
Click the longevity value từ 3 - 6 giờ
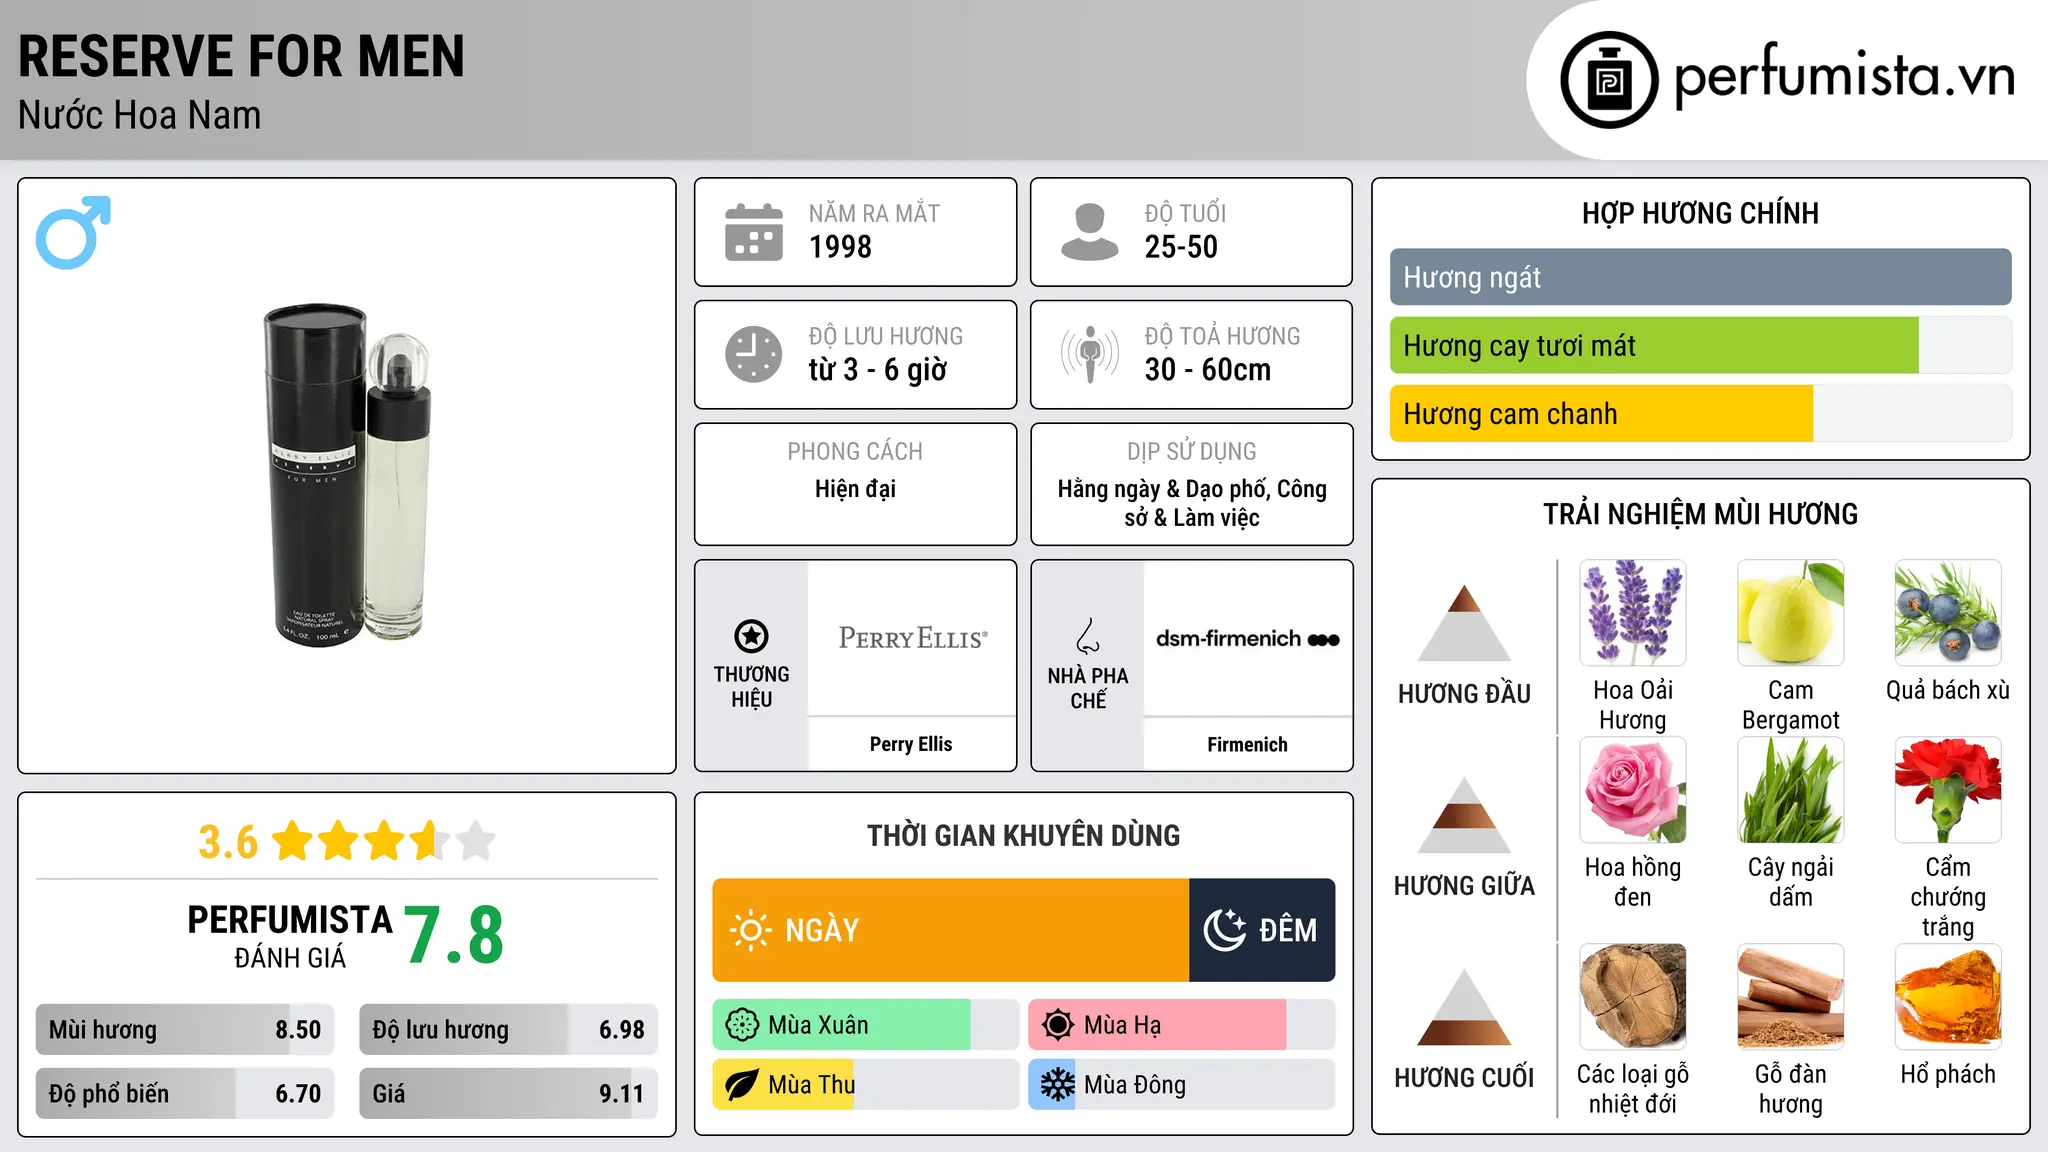click(x=878, y=370)
